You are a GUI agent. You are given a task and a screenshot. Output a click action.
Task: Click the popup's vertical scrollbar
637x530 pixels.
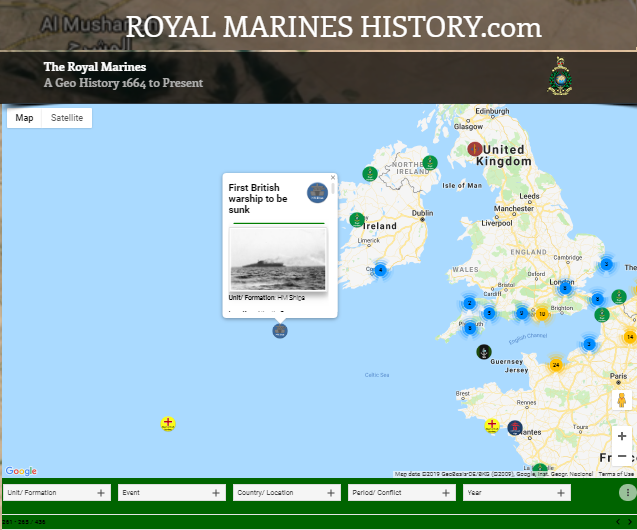(333, 188)
